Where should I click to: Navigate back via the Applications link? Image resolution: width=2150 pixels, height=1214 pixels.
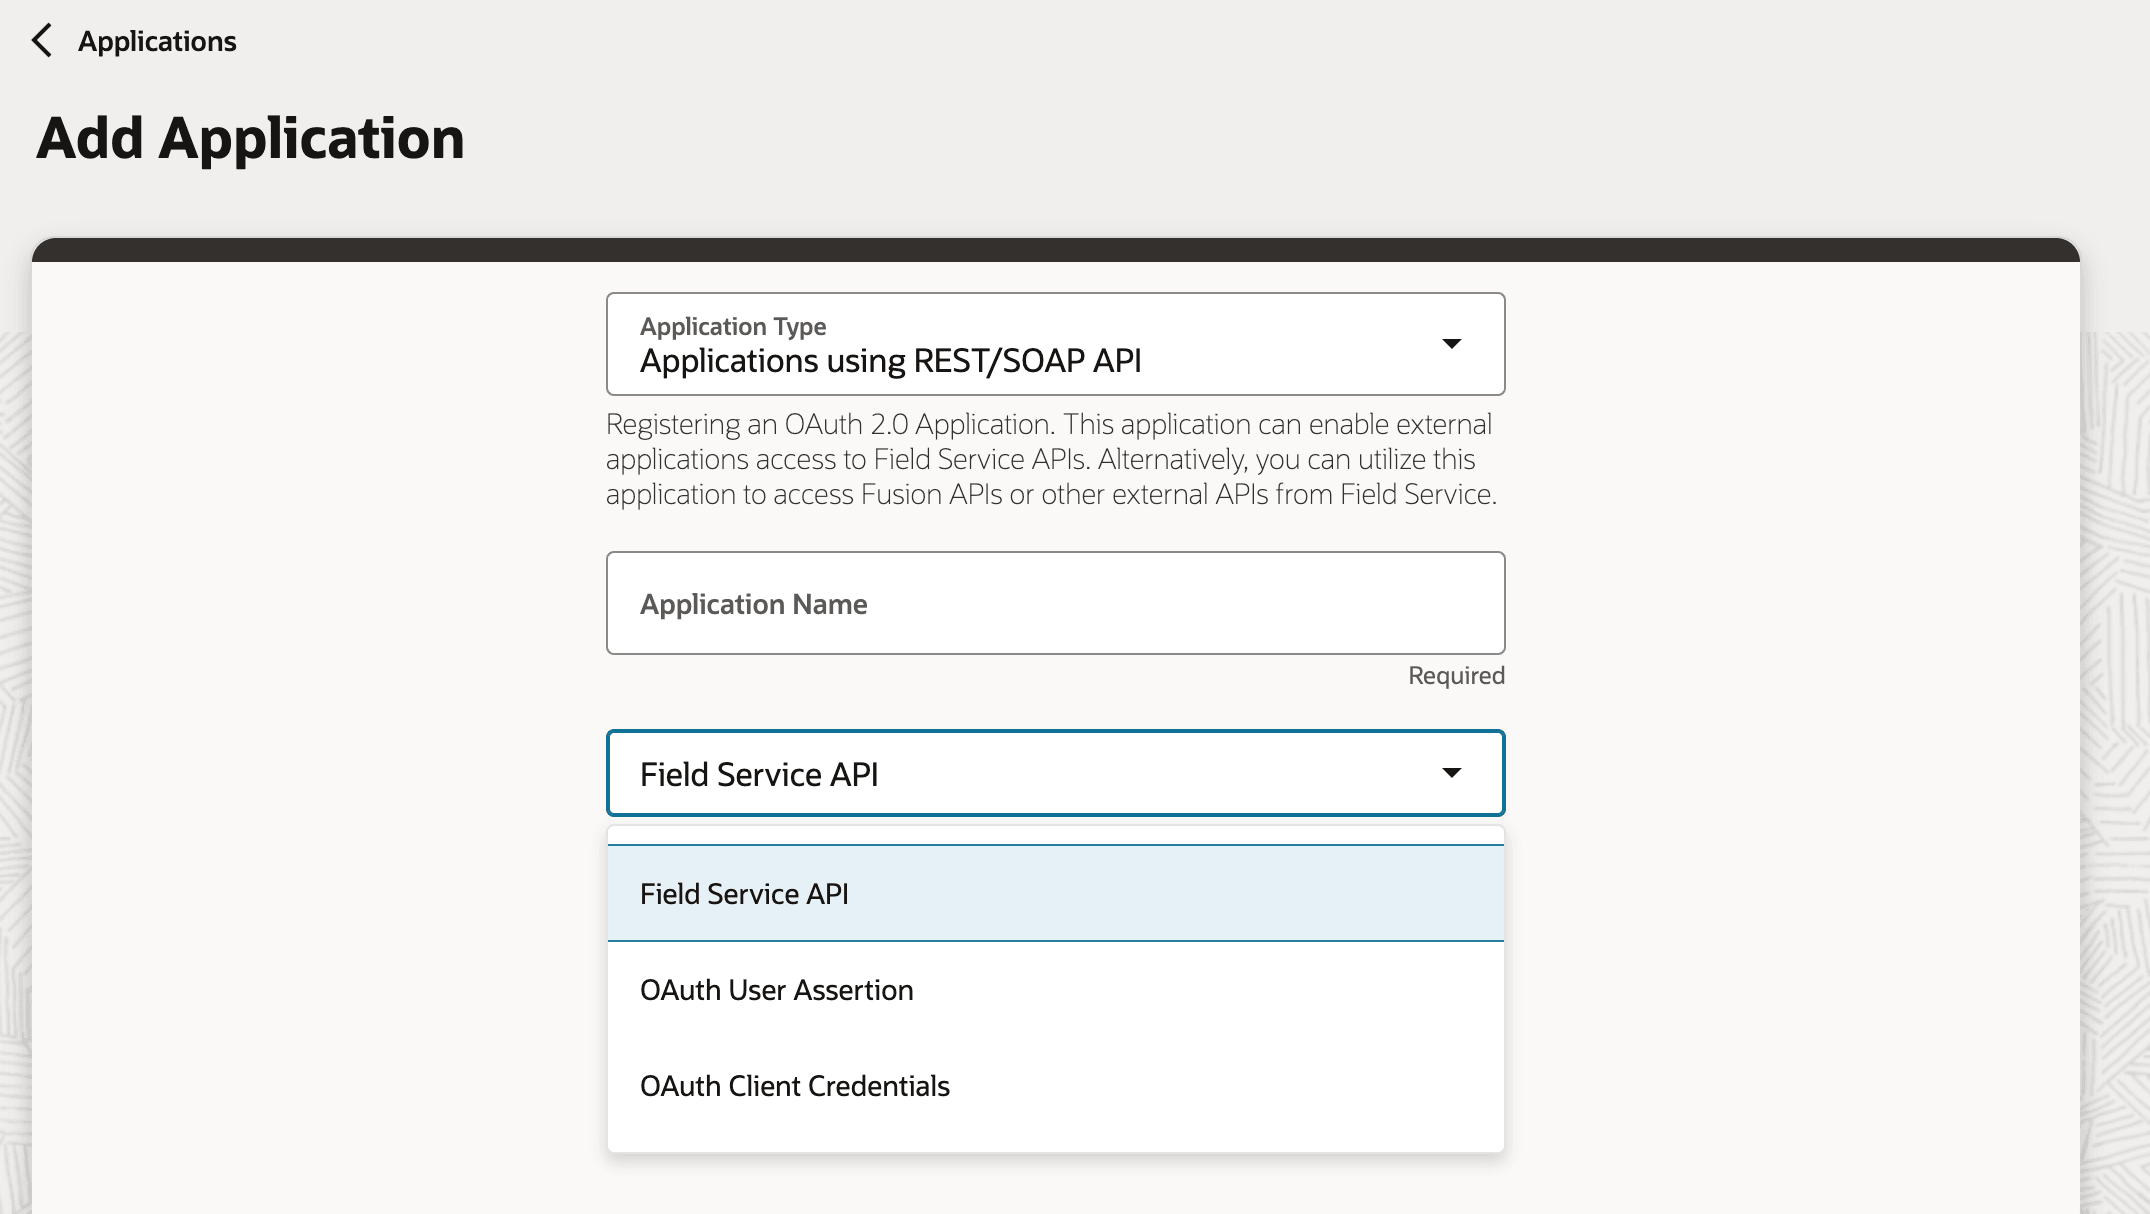157,40
